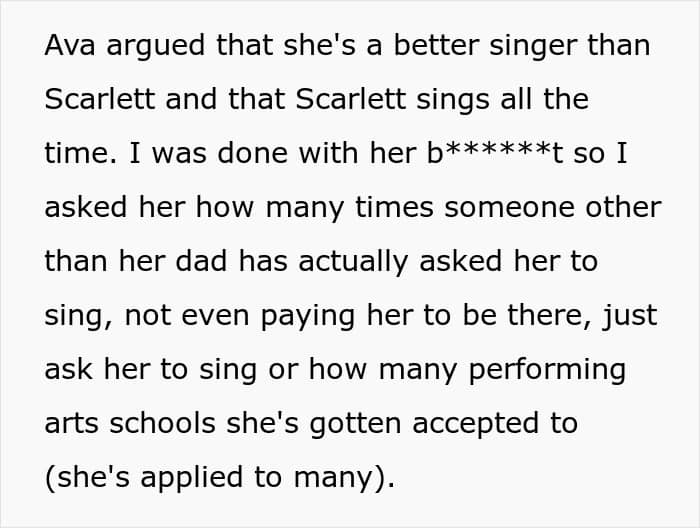Click the word "actually" in fifth line

[x=353, y=263]
